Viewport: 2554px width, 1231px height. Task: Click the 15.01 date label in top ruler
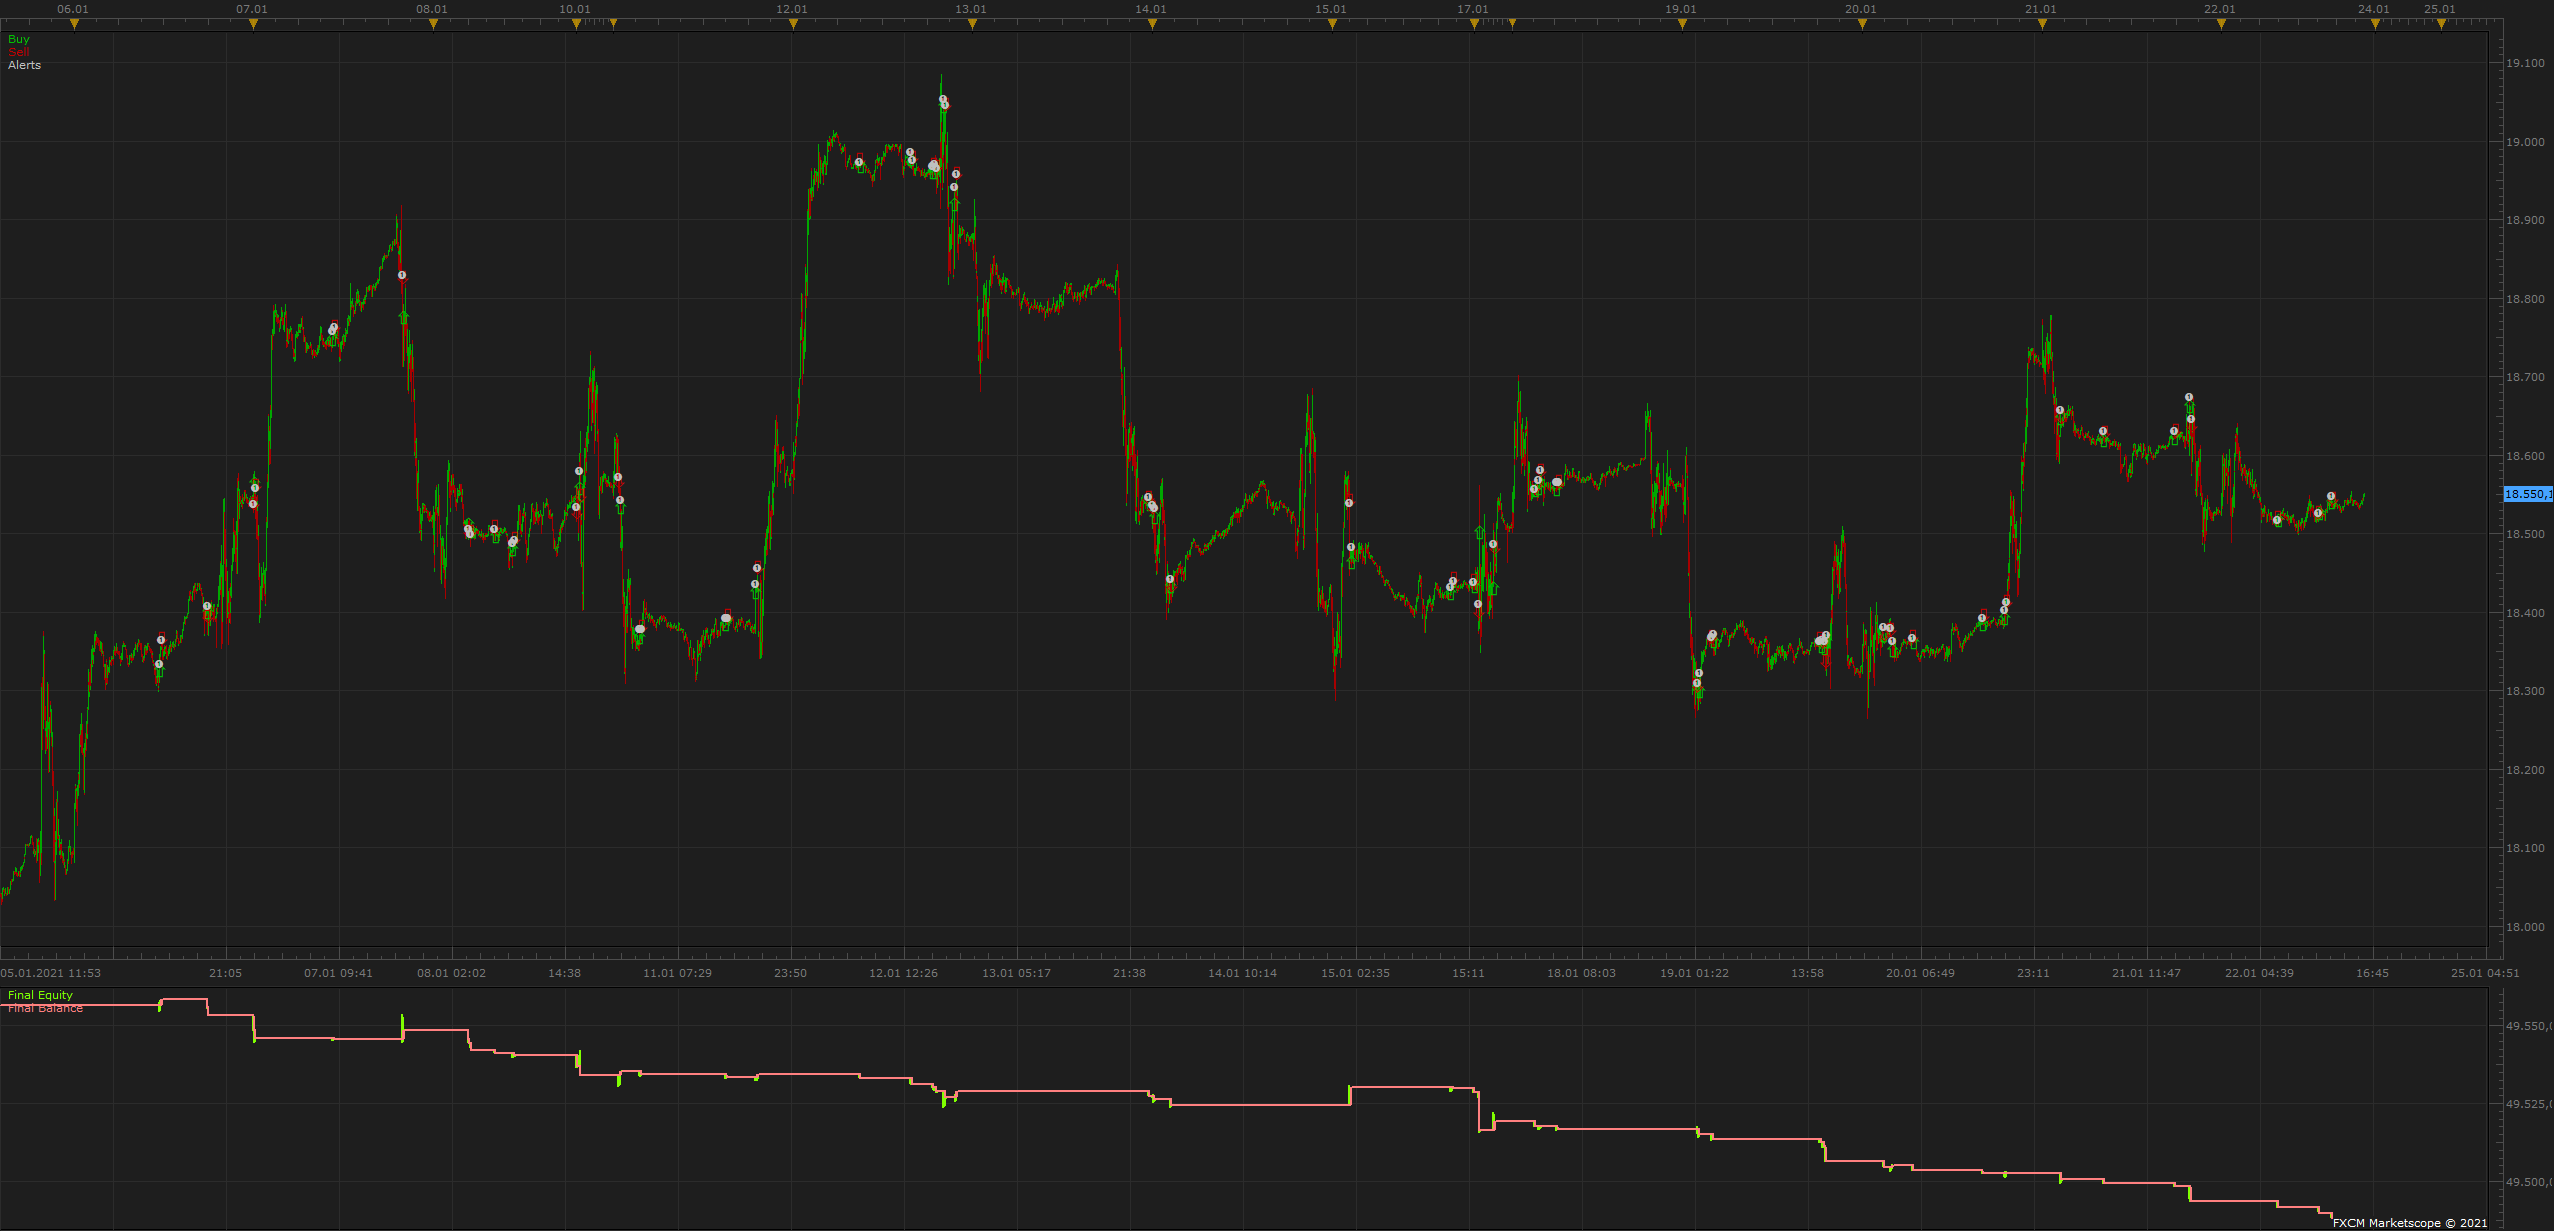[1330, 9]
